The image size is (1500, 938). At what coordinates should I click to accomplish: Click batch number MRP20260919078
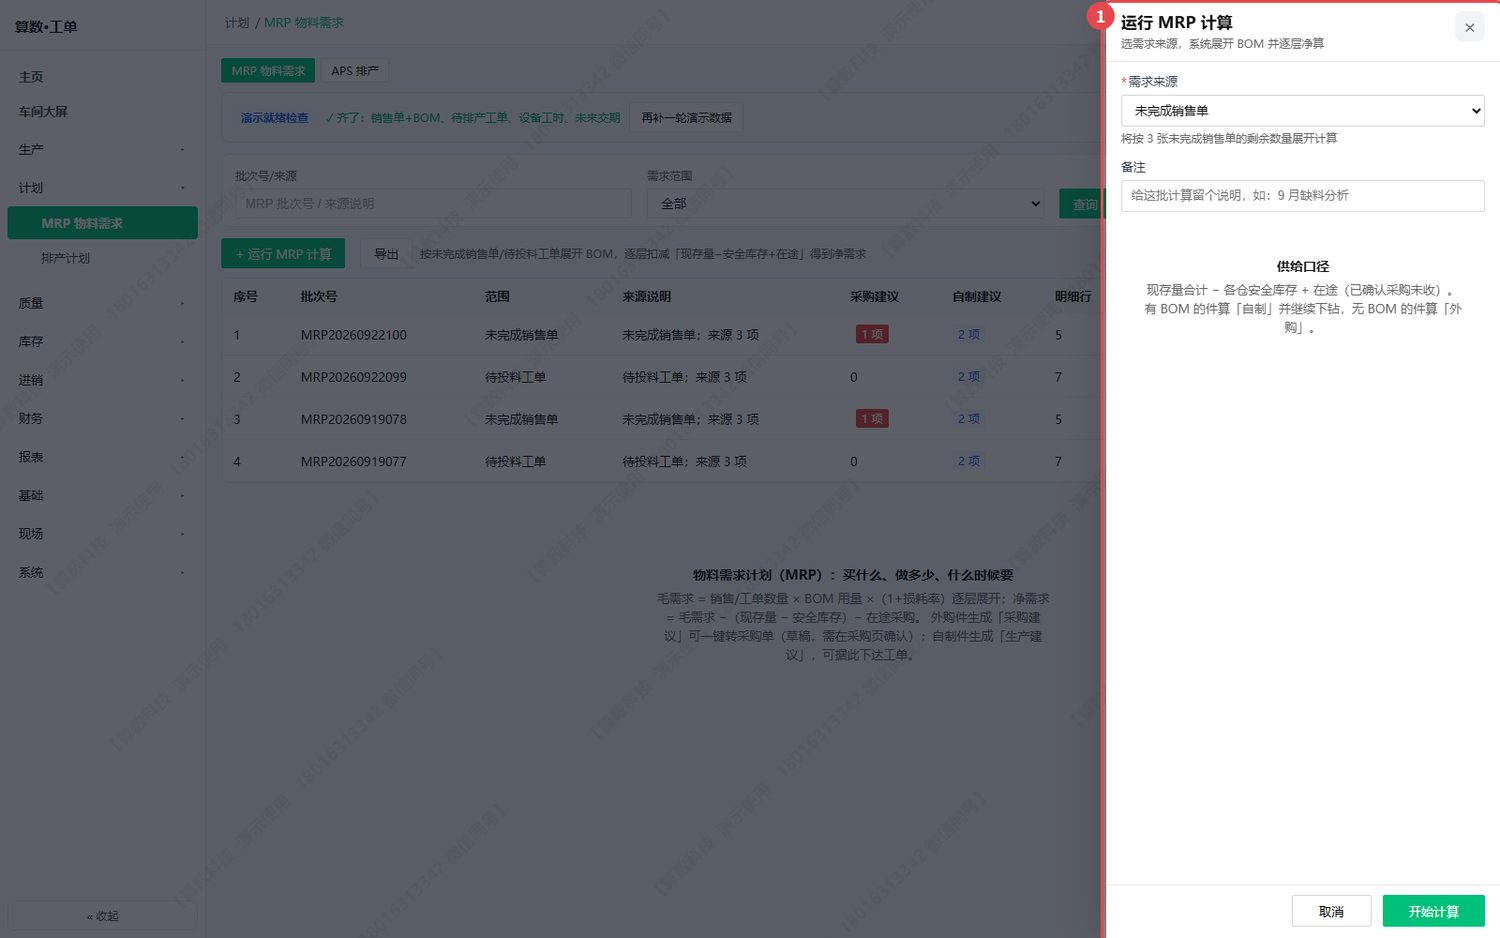[354, 419]
